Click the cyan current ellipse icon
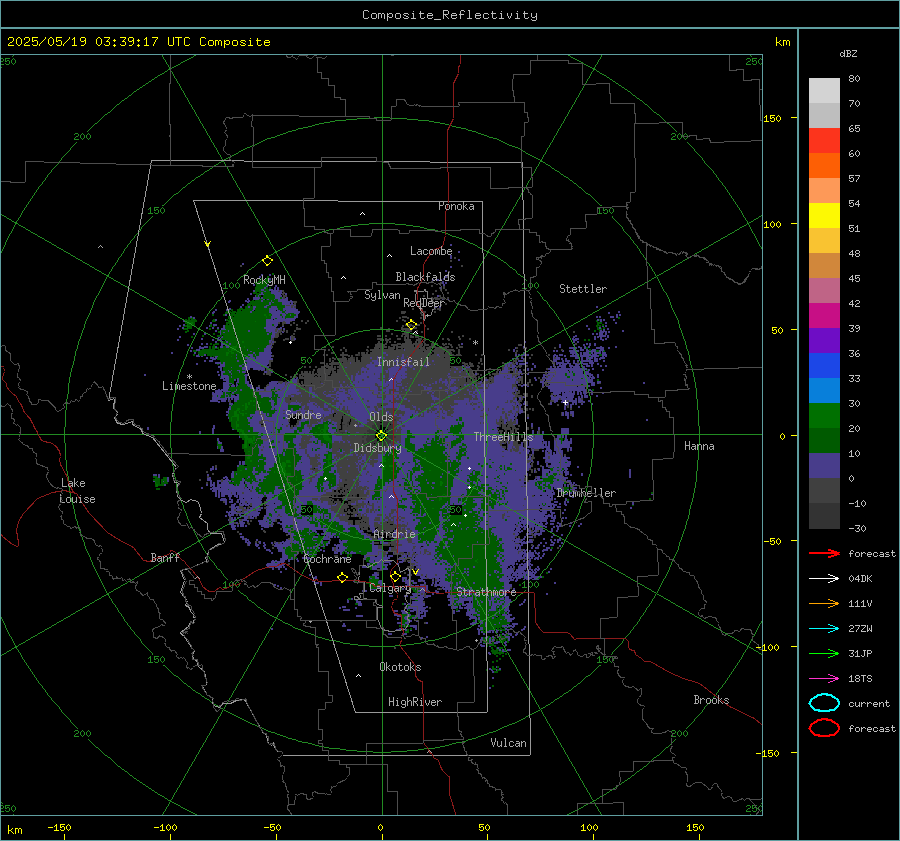 pos(824,703)
